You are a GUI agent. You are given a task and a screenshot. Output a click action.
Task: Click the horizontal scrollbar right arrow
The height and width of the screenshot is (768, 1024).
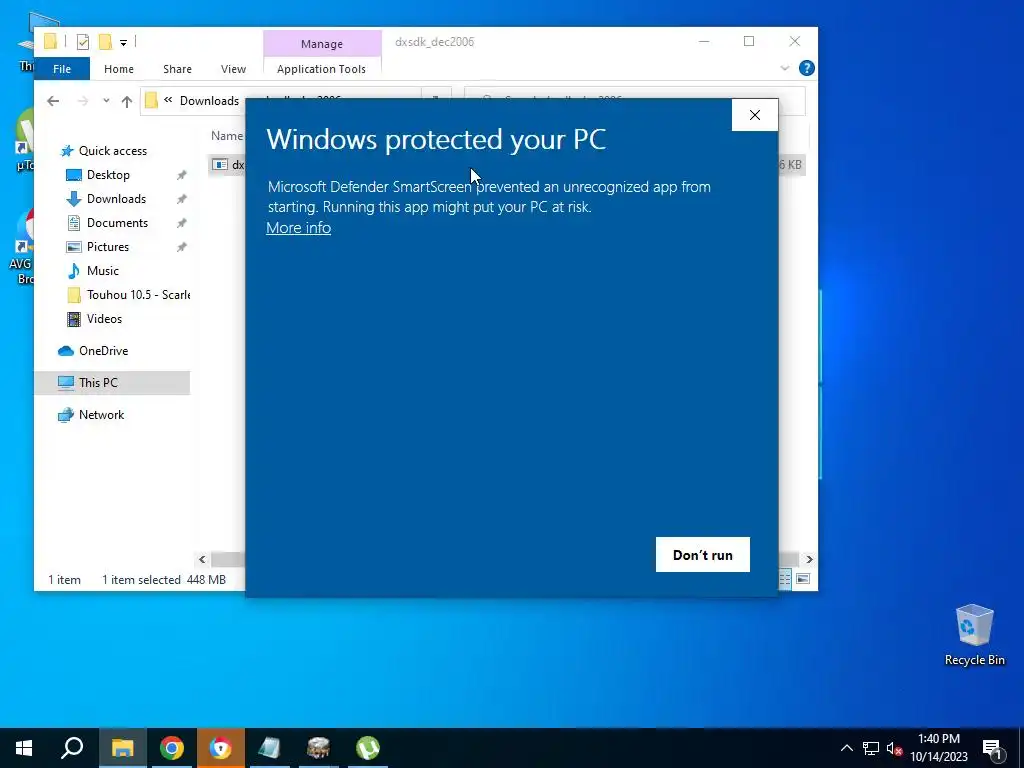pyautogui.click(x=809, y=560)
